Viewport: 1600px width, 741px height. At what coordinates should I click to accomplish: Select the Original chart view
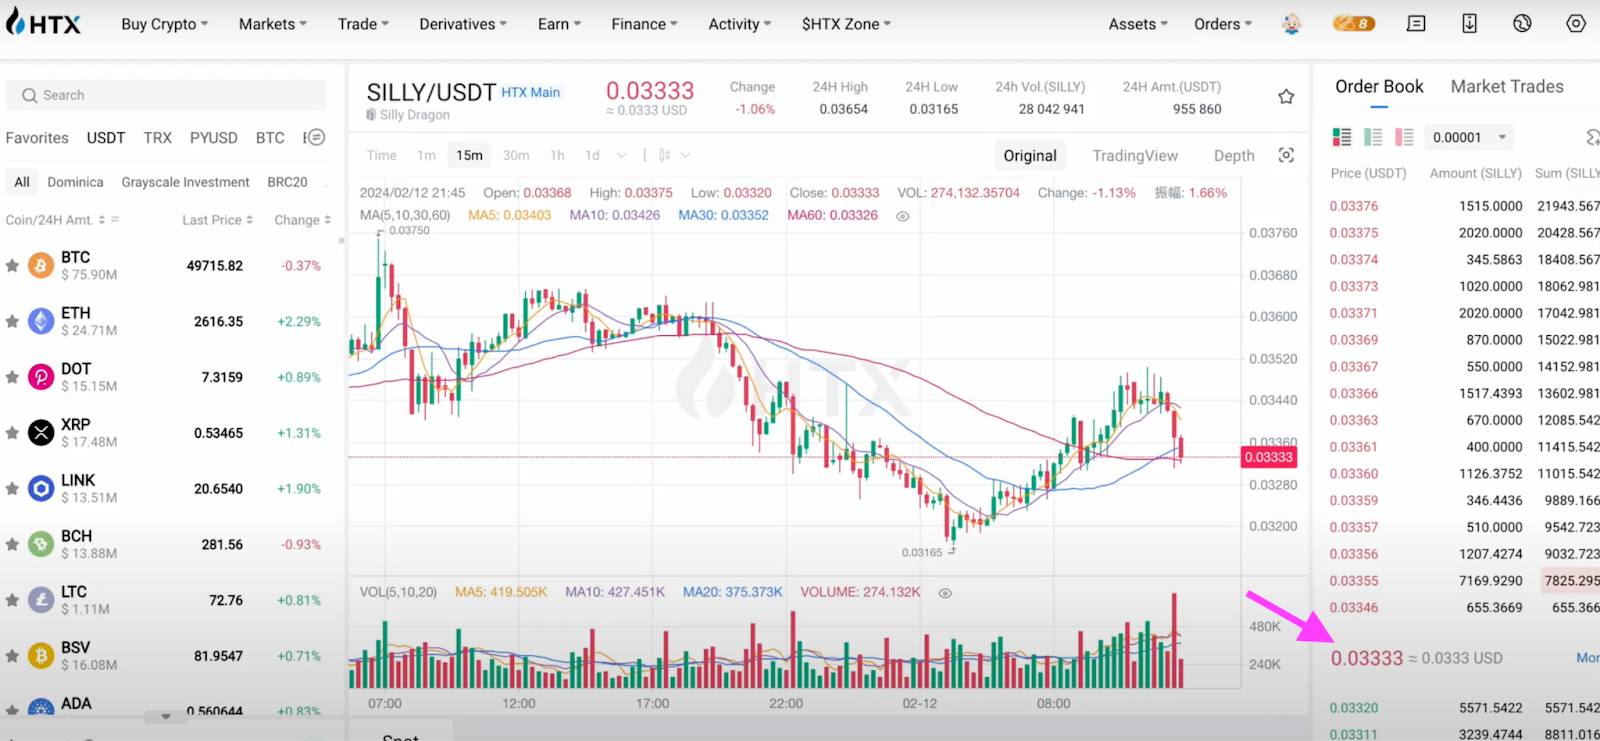tap(1030, 155)
